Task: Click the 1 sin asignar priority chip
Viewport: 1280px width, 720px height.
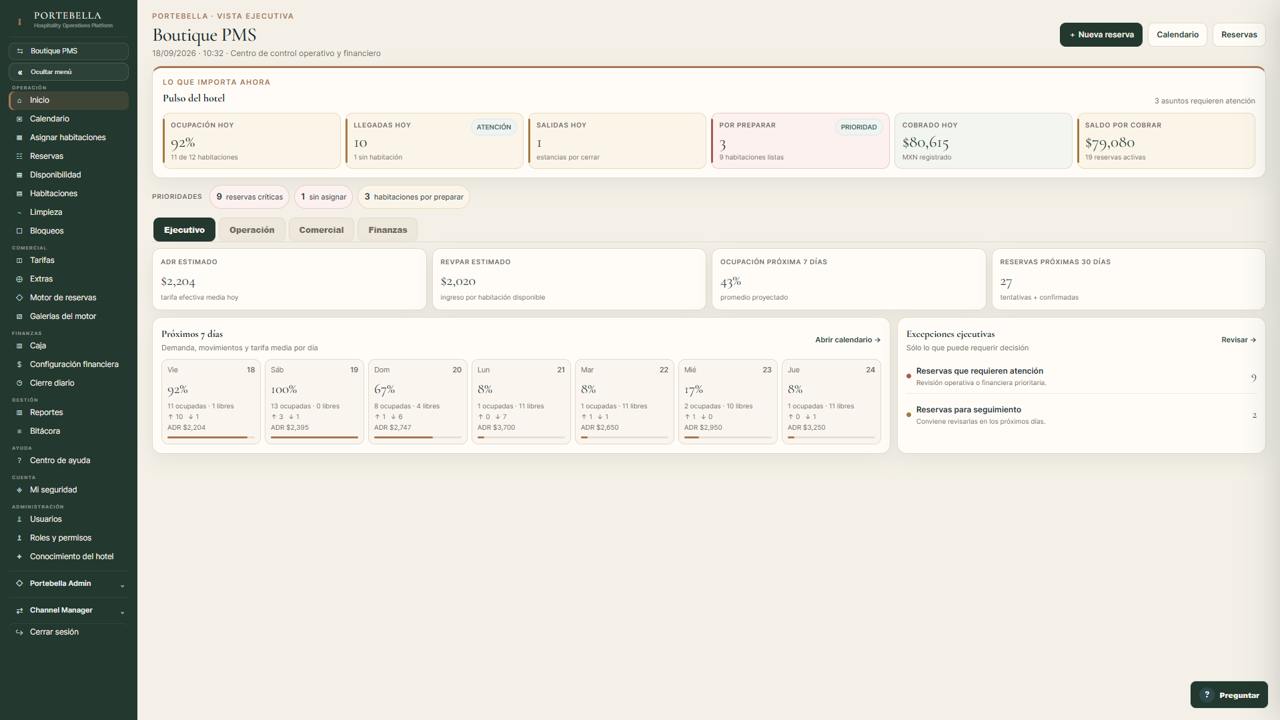Action: 323,197
